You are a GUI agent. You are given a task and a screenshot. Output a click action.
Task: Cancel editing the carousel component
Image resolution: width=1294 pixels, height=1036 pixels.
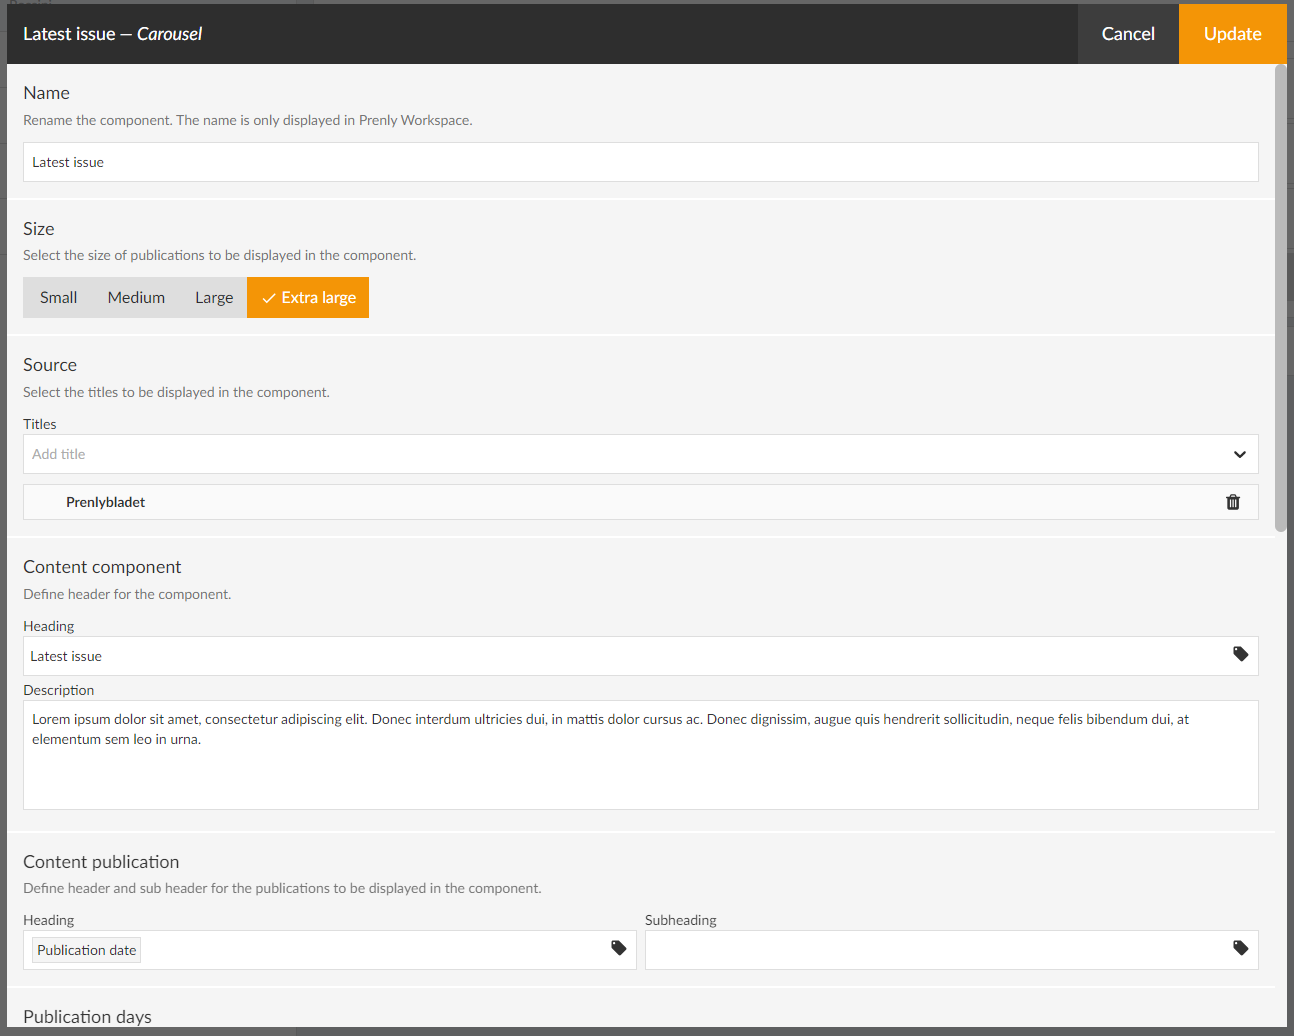tap(1127, 34)
